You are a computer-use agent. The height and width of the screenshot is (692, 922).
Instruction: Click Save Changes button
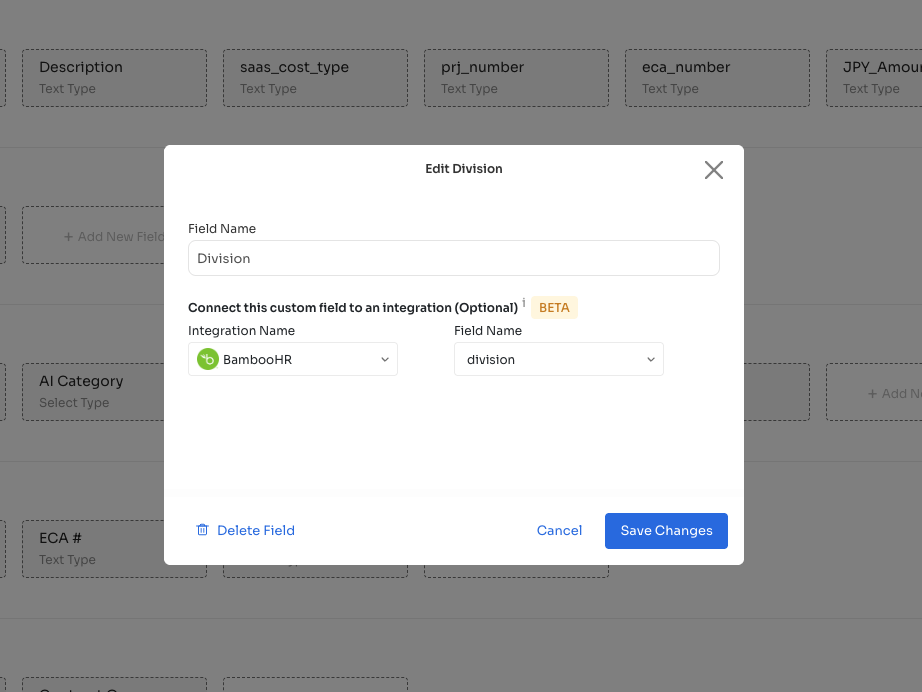click(666, 531)
